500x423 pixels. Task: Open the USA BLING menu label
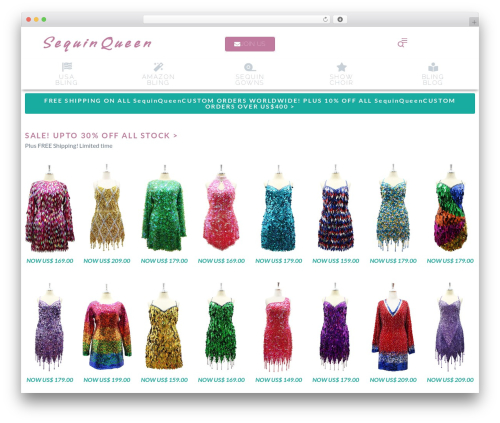[66, 80]
